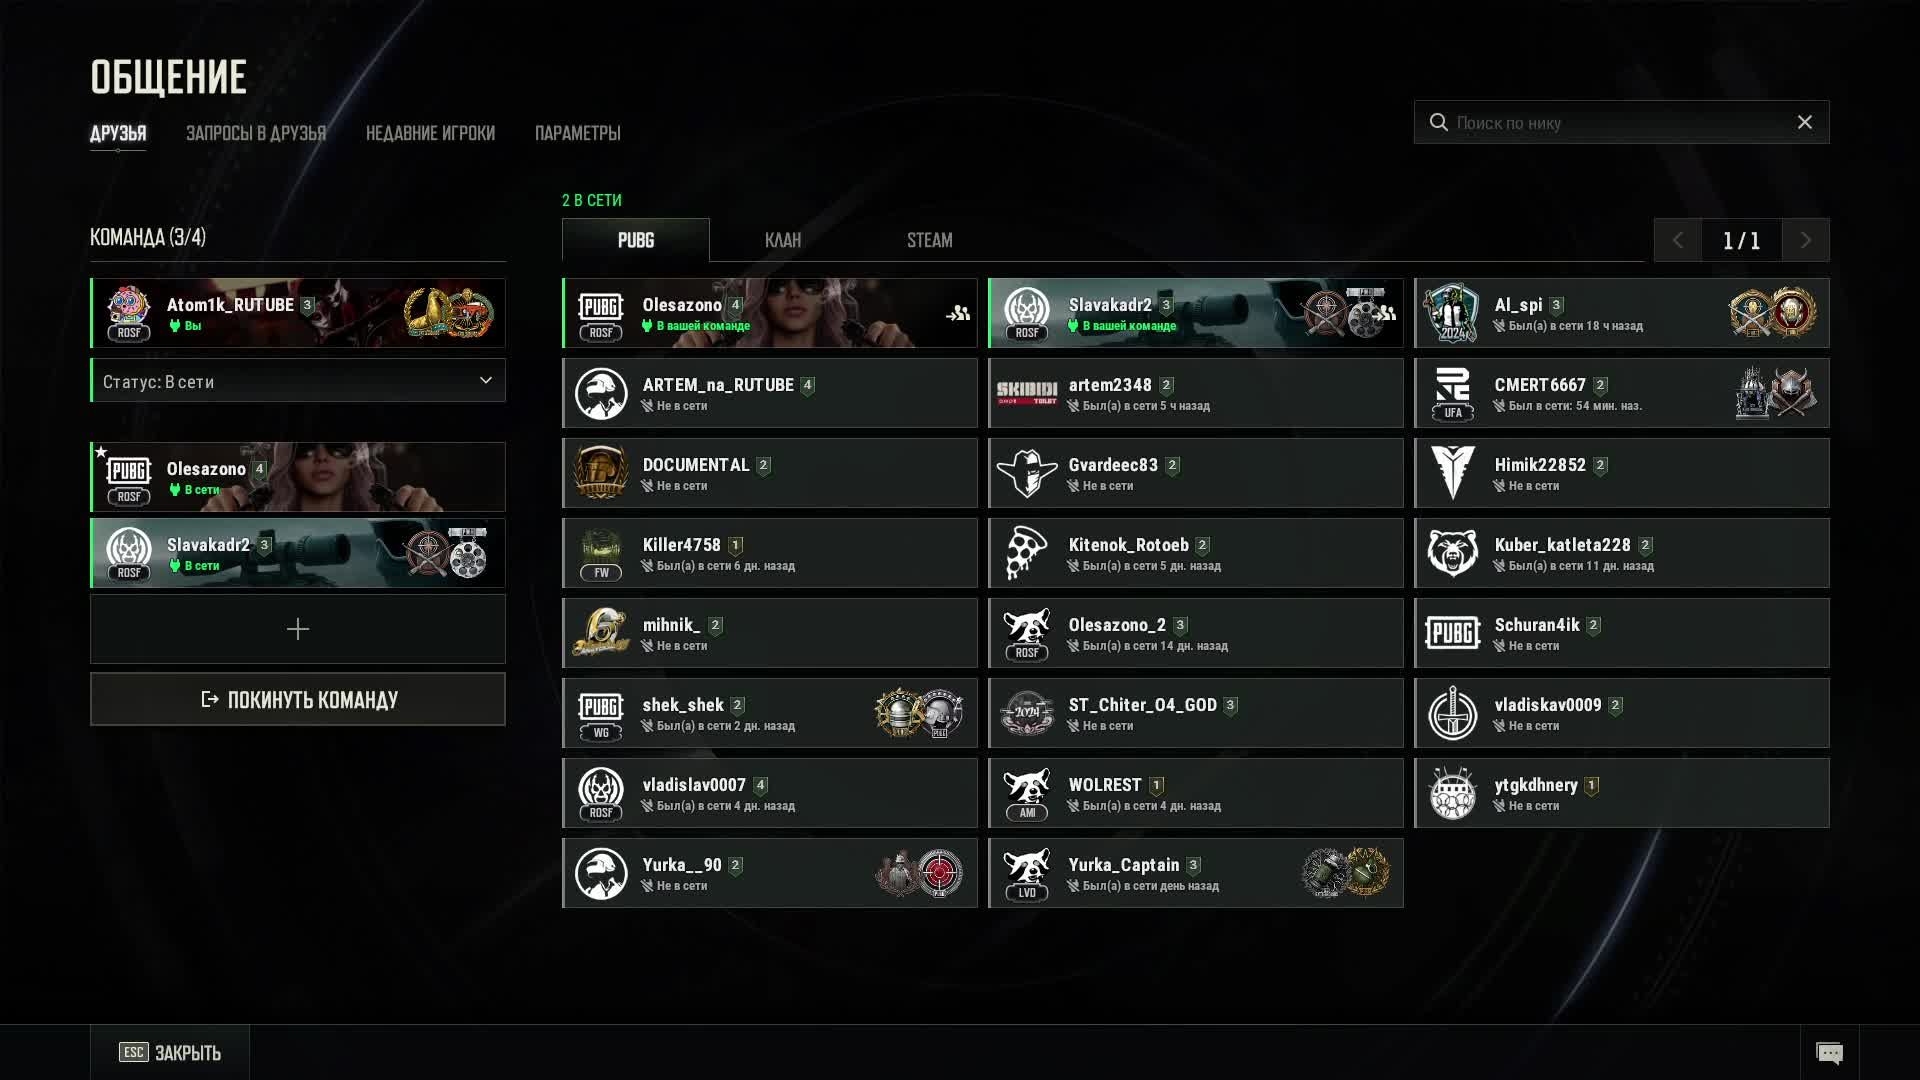Go to the next friends page
The height and width of the screenshot is (1080, 1920).
[x=1806, y=240]
